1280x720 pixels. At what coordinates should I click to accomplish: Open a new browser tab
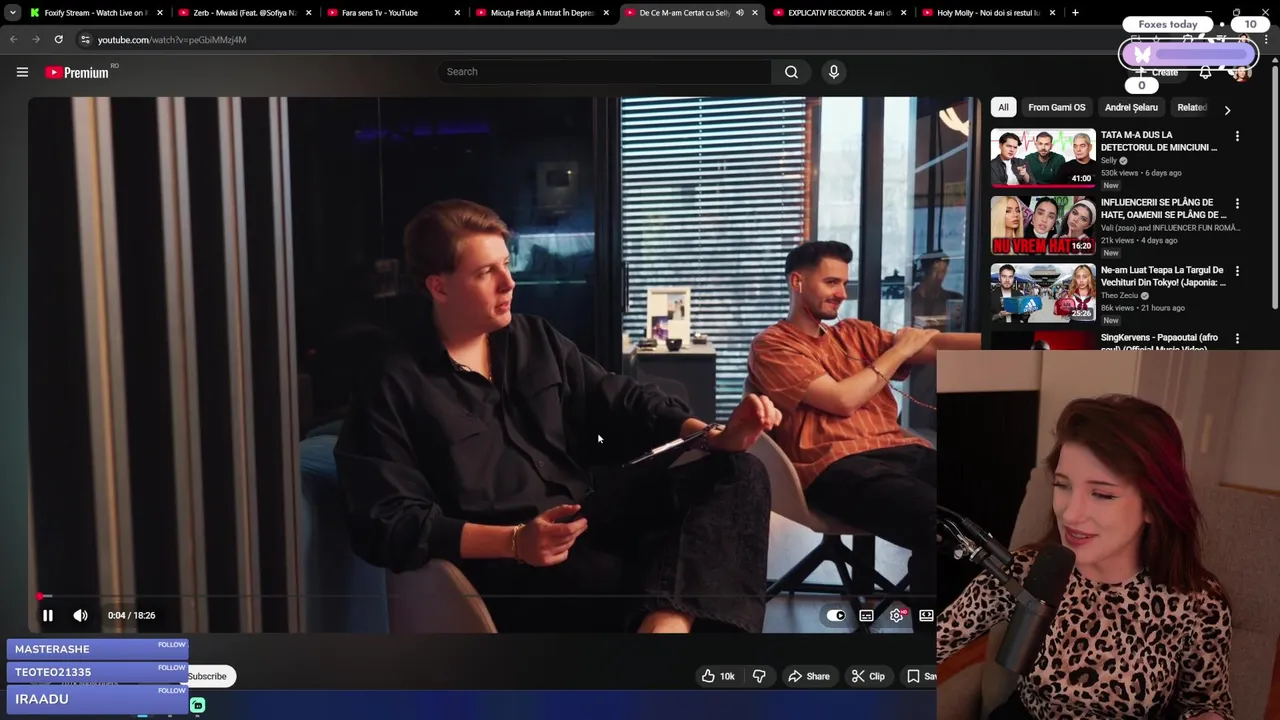click(1075, 13)
